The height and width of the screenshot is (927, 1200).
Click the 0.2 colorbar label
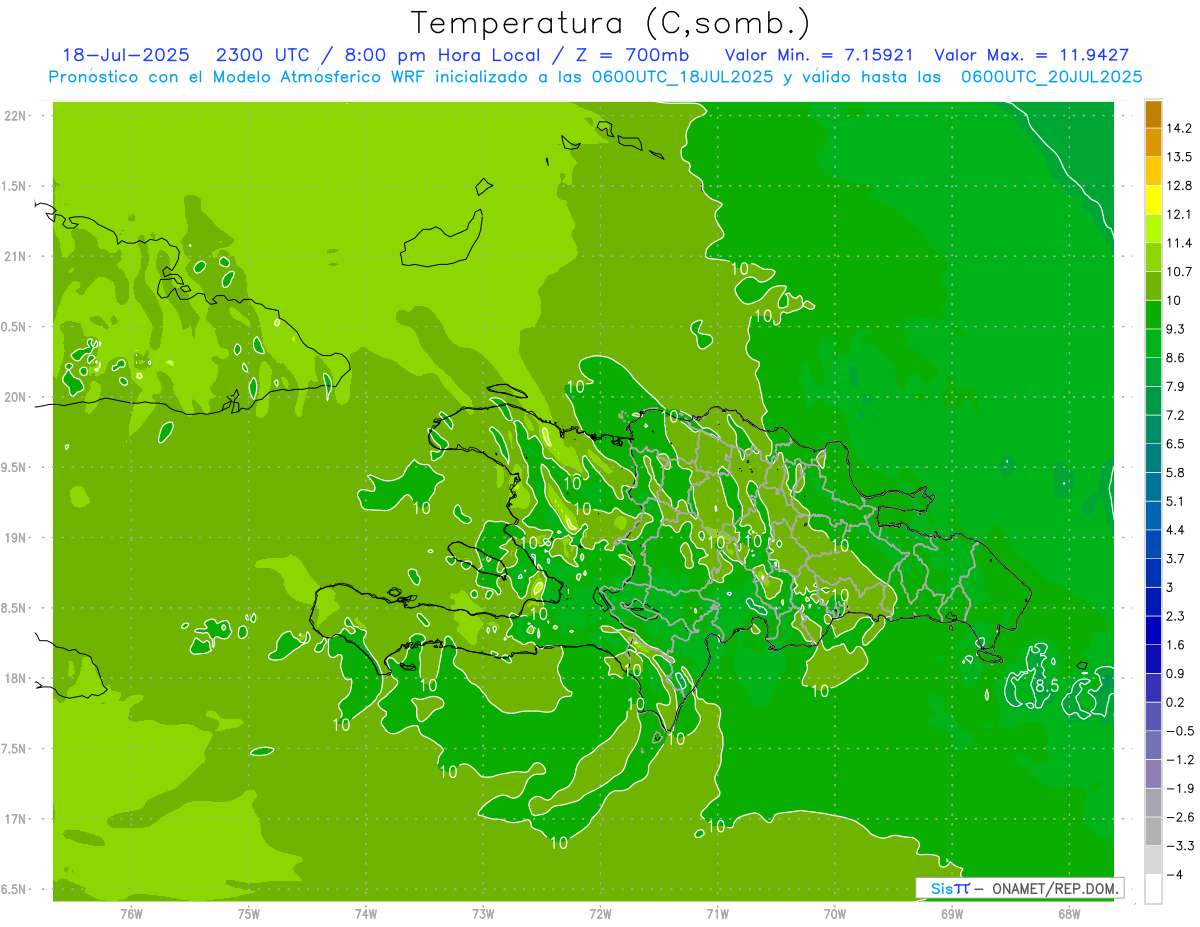(1176, 703)
